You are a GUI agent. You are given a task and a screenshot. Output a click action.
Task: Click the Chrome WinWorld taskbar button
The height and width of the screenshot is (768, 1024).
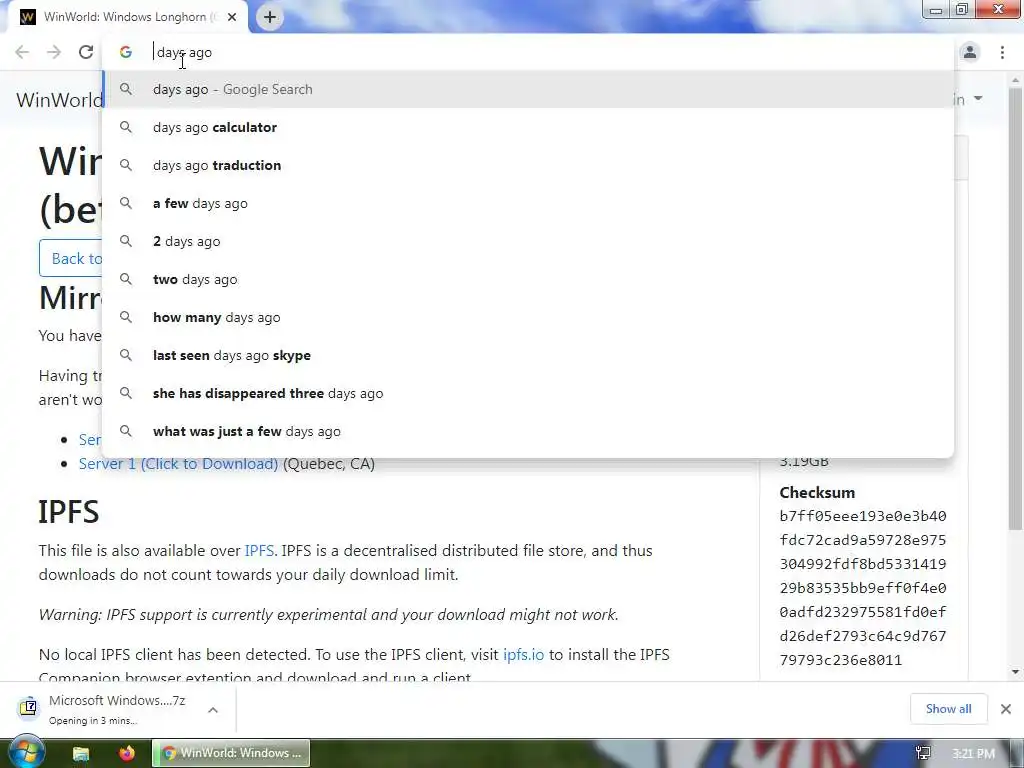[231, 753]
